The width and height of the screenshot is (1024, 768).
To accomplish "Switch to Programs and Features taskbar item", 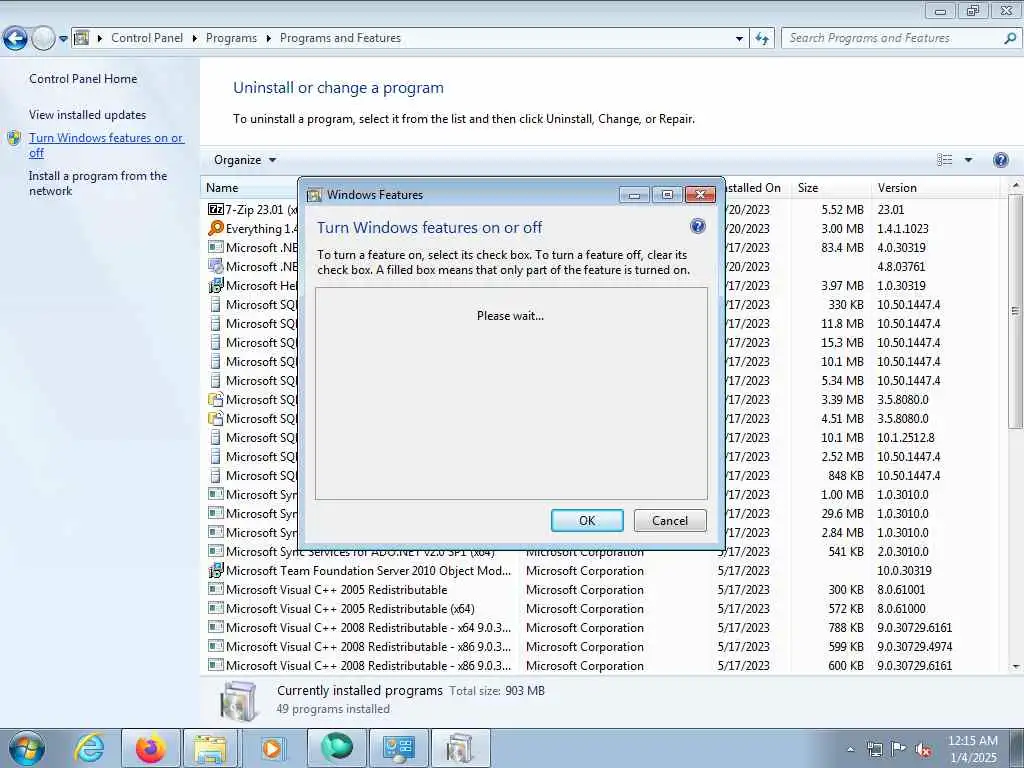I will pyautogui.click(x=460, y=748).
